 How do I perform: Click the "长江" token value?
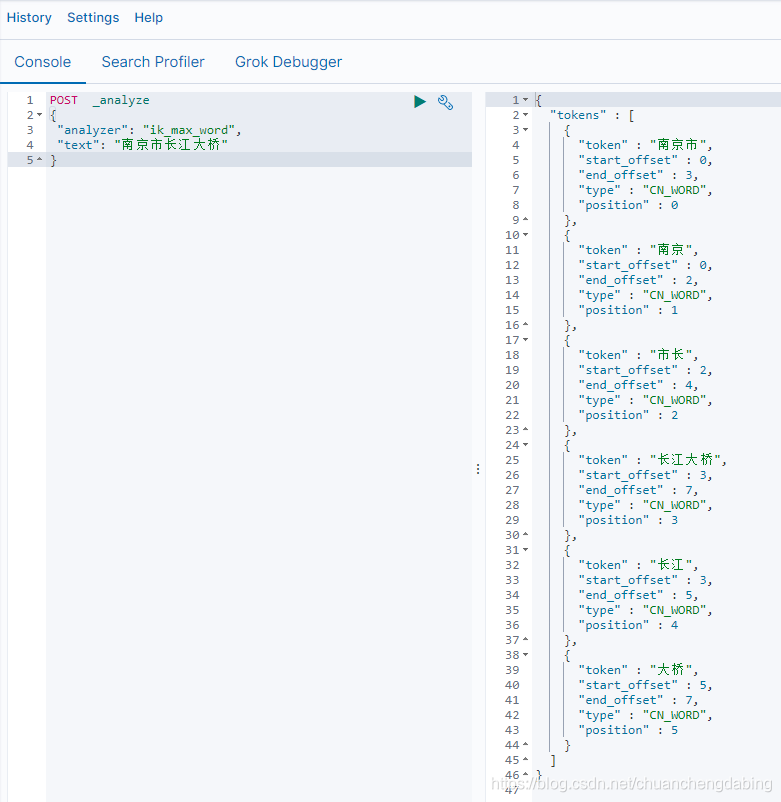pyautogui.click(x=671, y=565)
